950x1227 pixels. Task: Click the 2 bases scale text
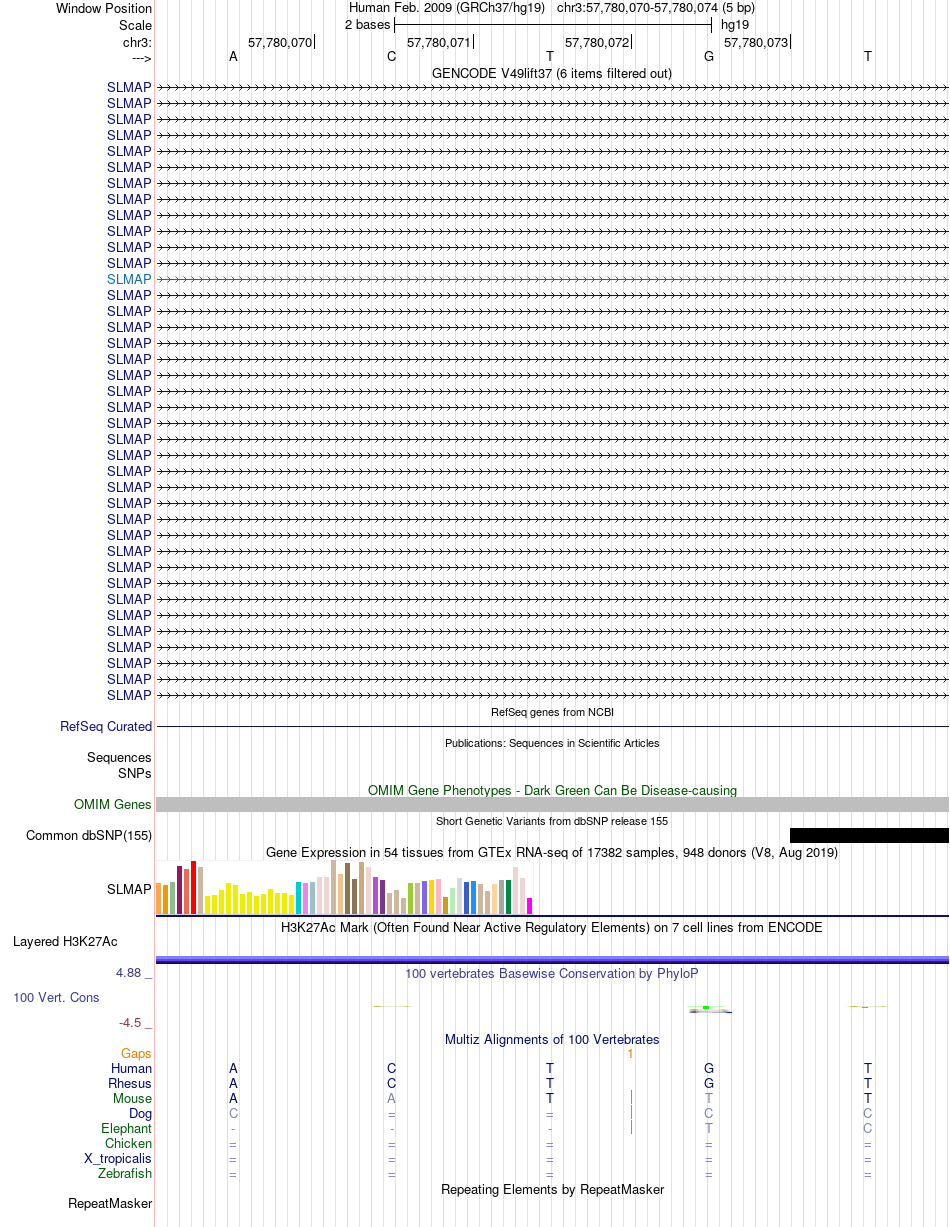tap(367, 24)
